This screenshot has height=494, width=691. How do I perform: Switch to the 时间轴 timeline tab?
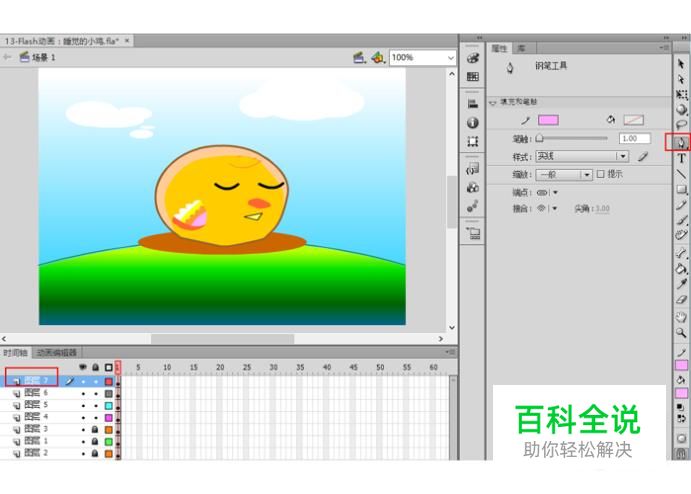(x=15, y=353)
